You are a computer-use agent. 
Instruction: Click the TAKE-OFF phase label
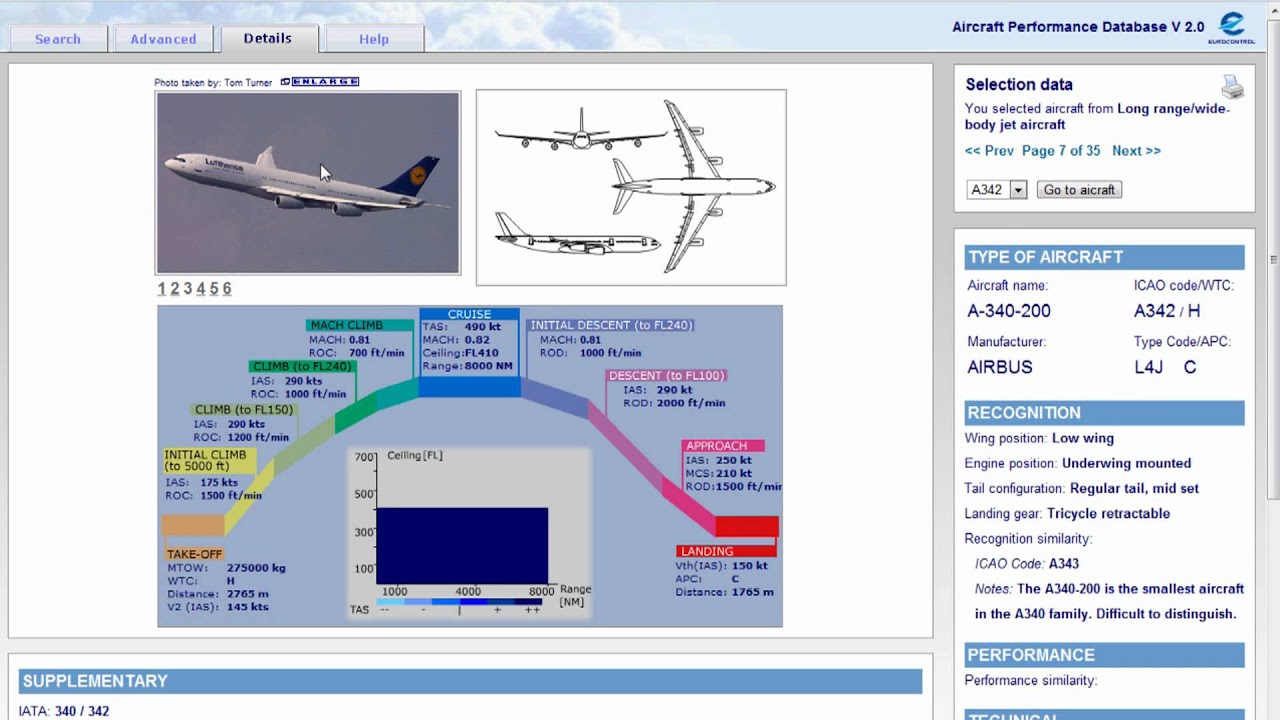(194, 554)
